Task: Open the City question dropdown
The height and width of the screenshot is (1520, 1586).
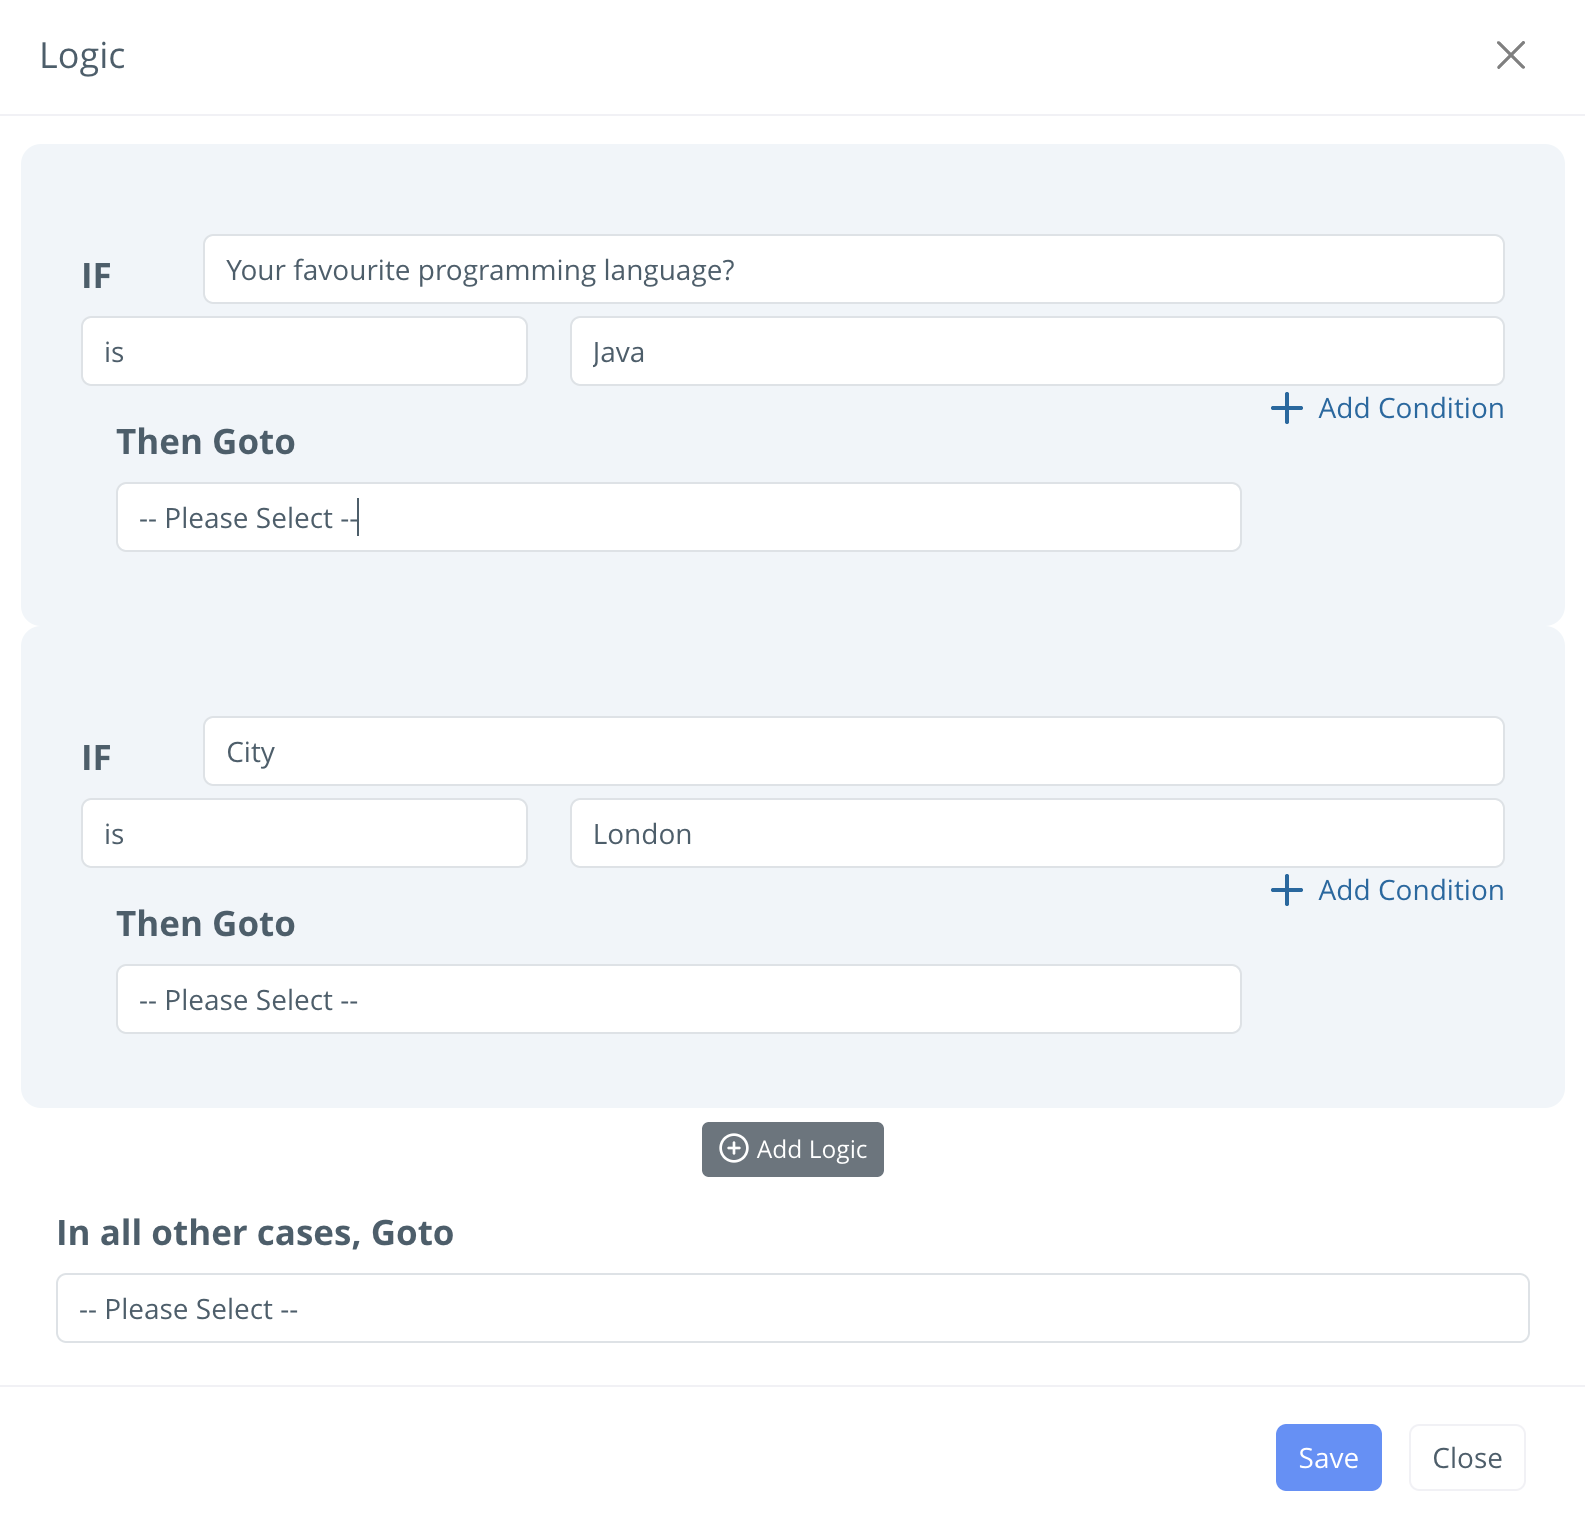Action: (x=853, y=752)
